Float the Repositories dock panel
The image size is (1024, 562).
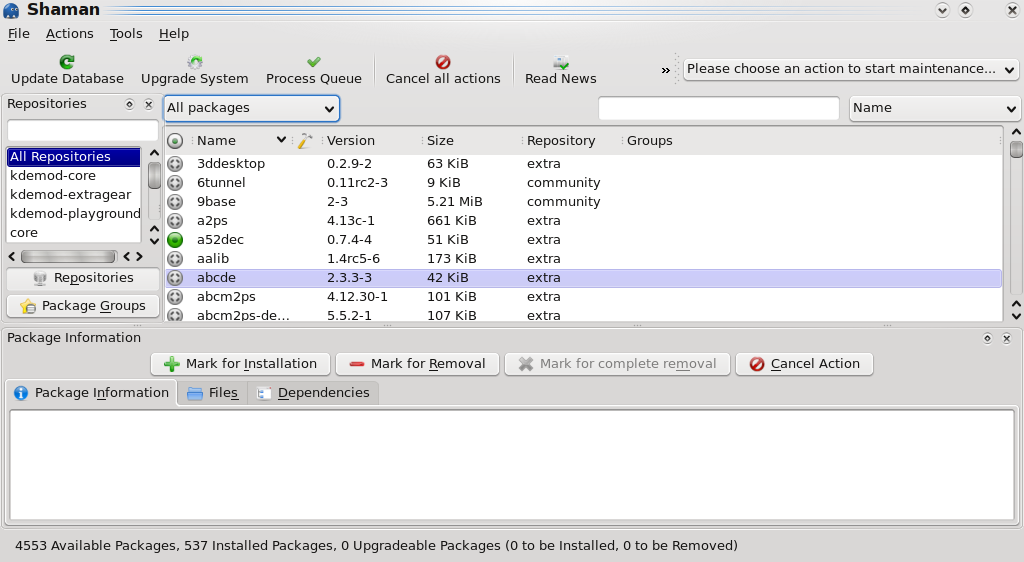click(x=129, y=104)
